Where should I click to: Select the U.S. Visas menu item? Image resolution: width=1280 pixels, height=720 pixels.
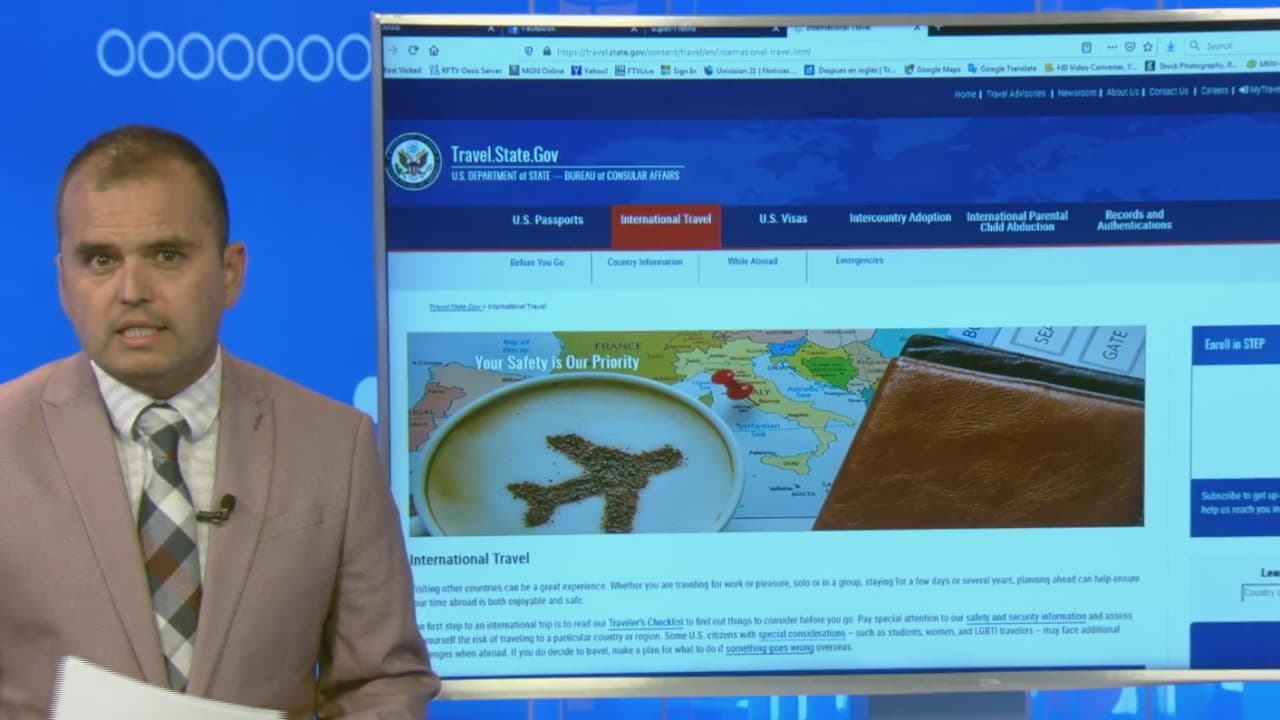(782, 219)
